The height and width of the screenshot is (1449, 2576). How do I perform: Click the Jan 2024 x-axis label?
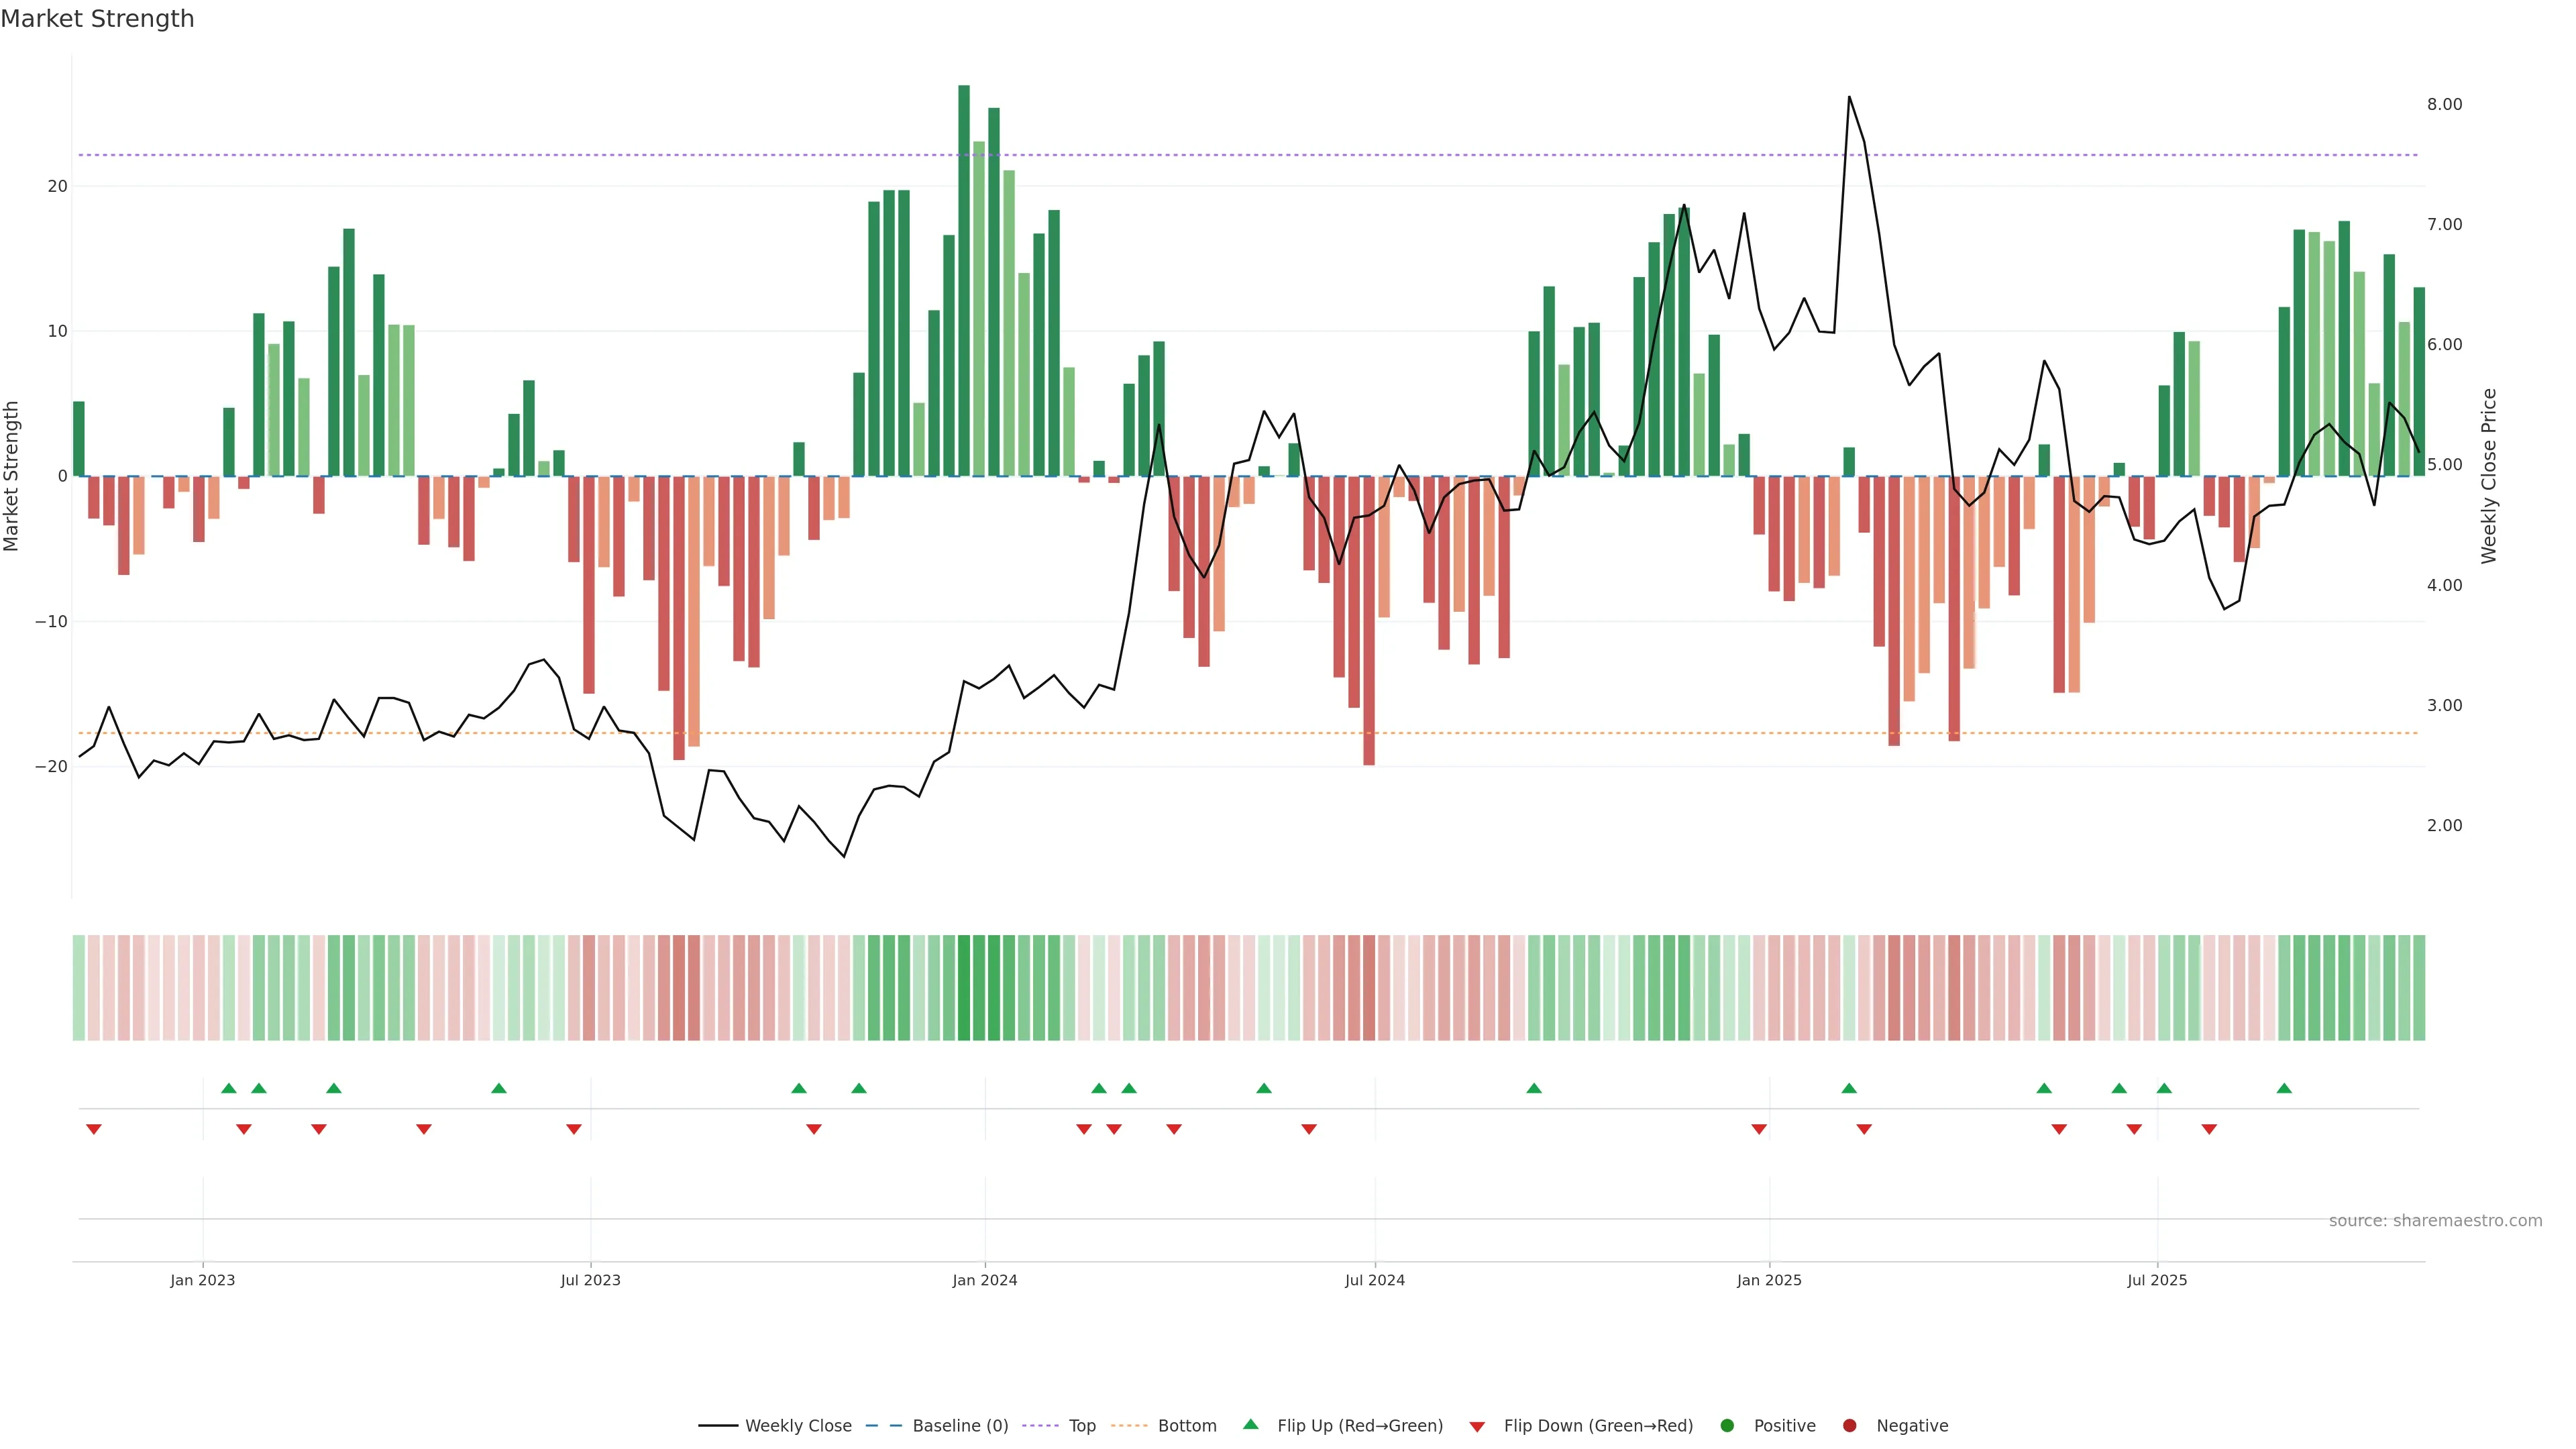click(984, 1280)
